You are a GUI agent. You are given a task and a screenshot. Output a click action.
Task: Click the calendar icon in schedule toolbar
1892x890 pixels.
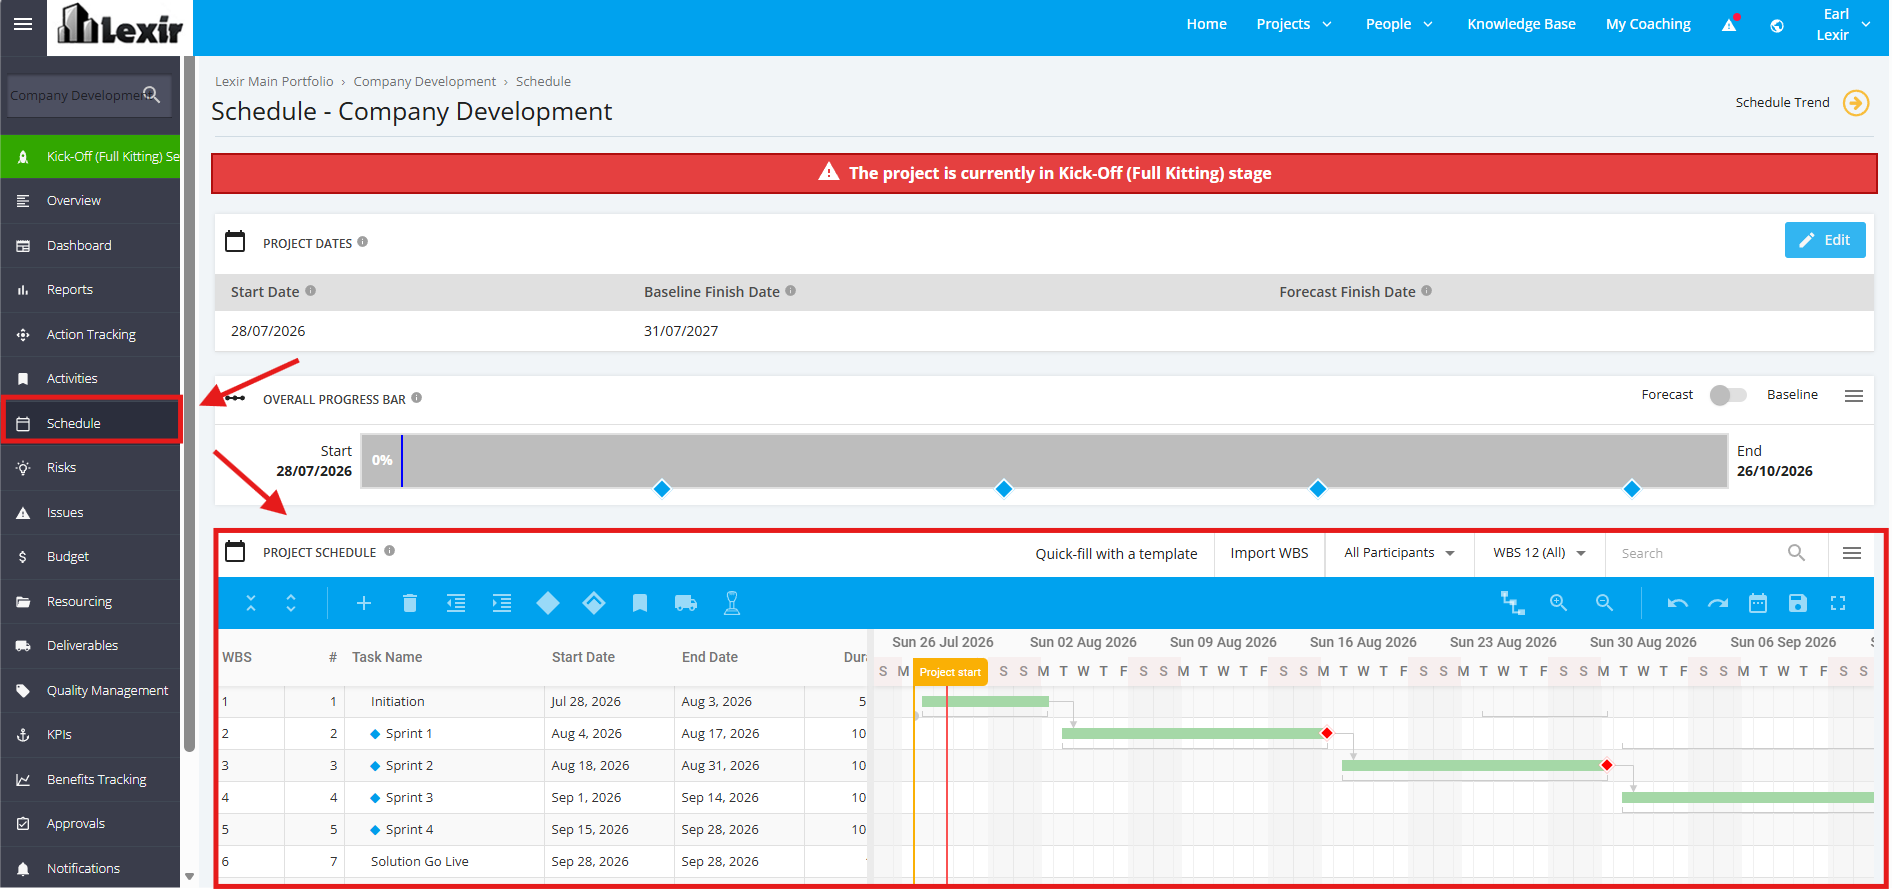(x=1758, y=603)
